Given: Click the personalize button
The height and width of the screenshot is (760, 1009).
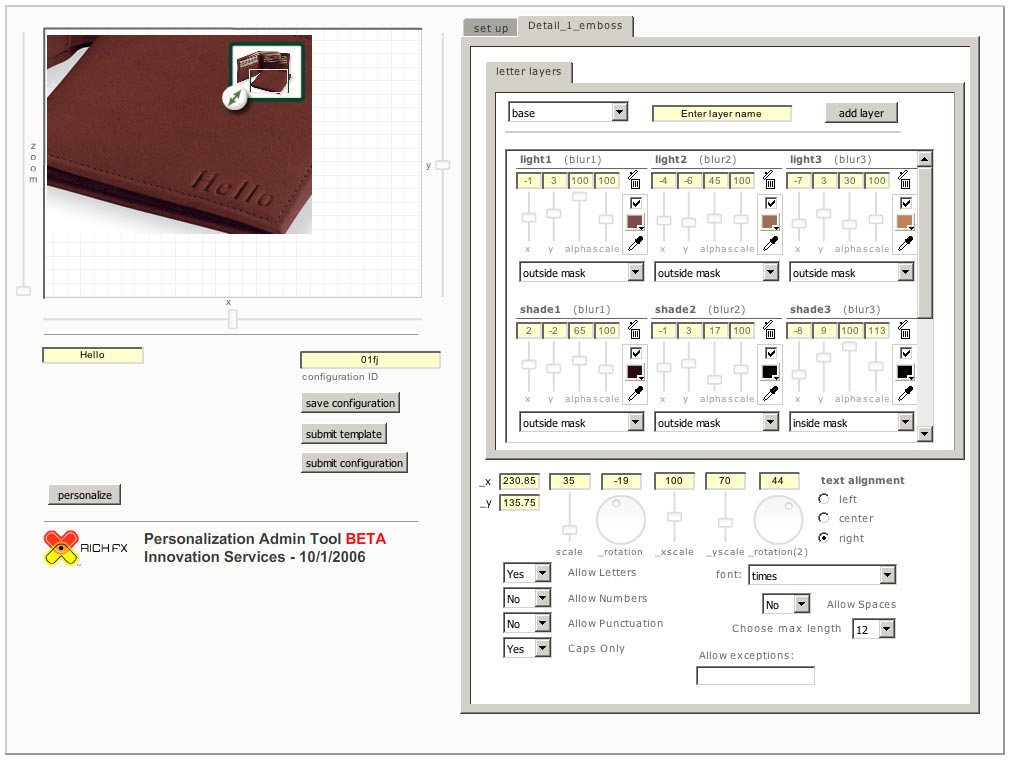Looking at the screenshot, I should click(84, 495).
